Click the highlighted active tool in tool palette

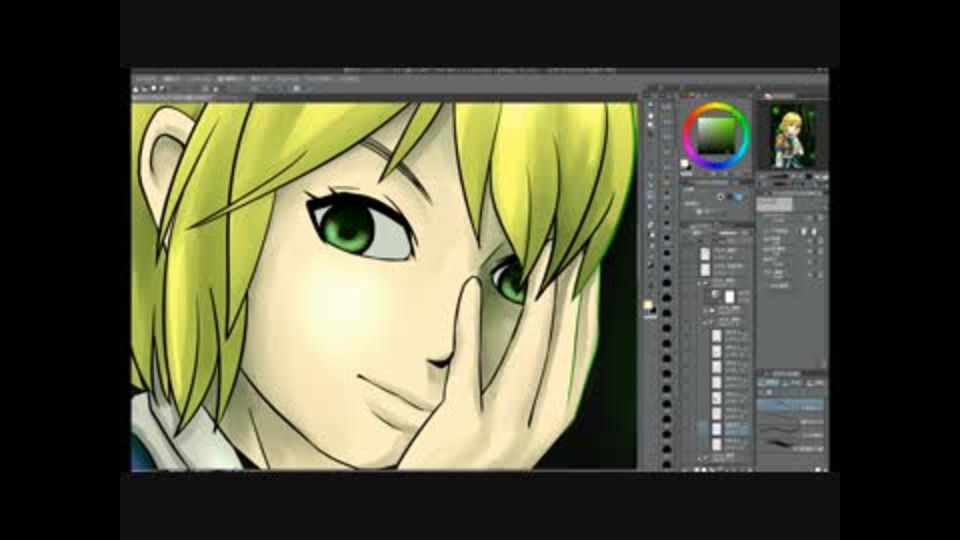(x=650, y=196)
